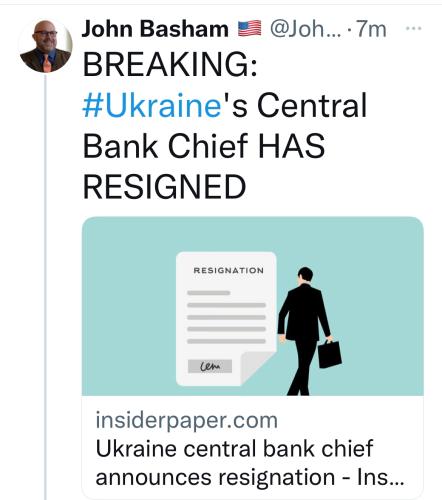Open John Basham's profile avatar photo

tap(46, 46)
